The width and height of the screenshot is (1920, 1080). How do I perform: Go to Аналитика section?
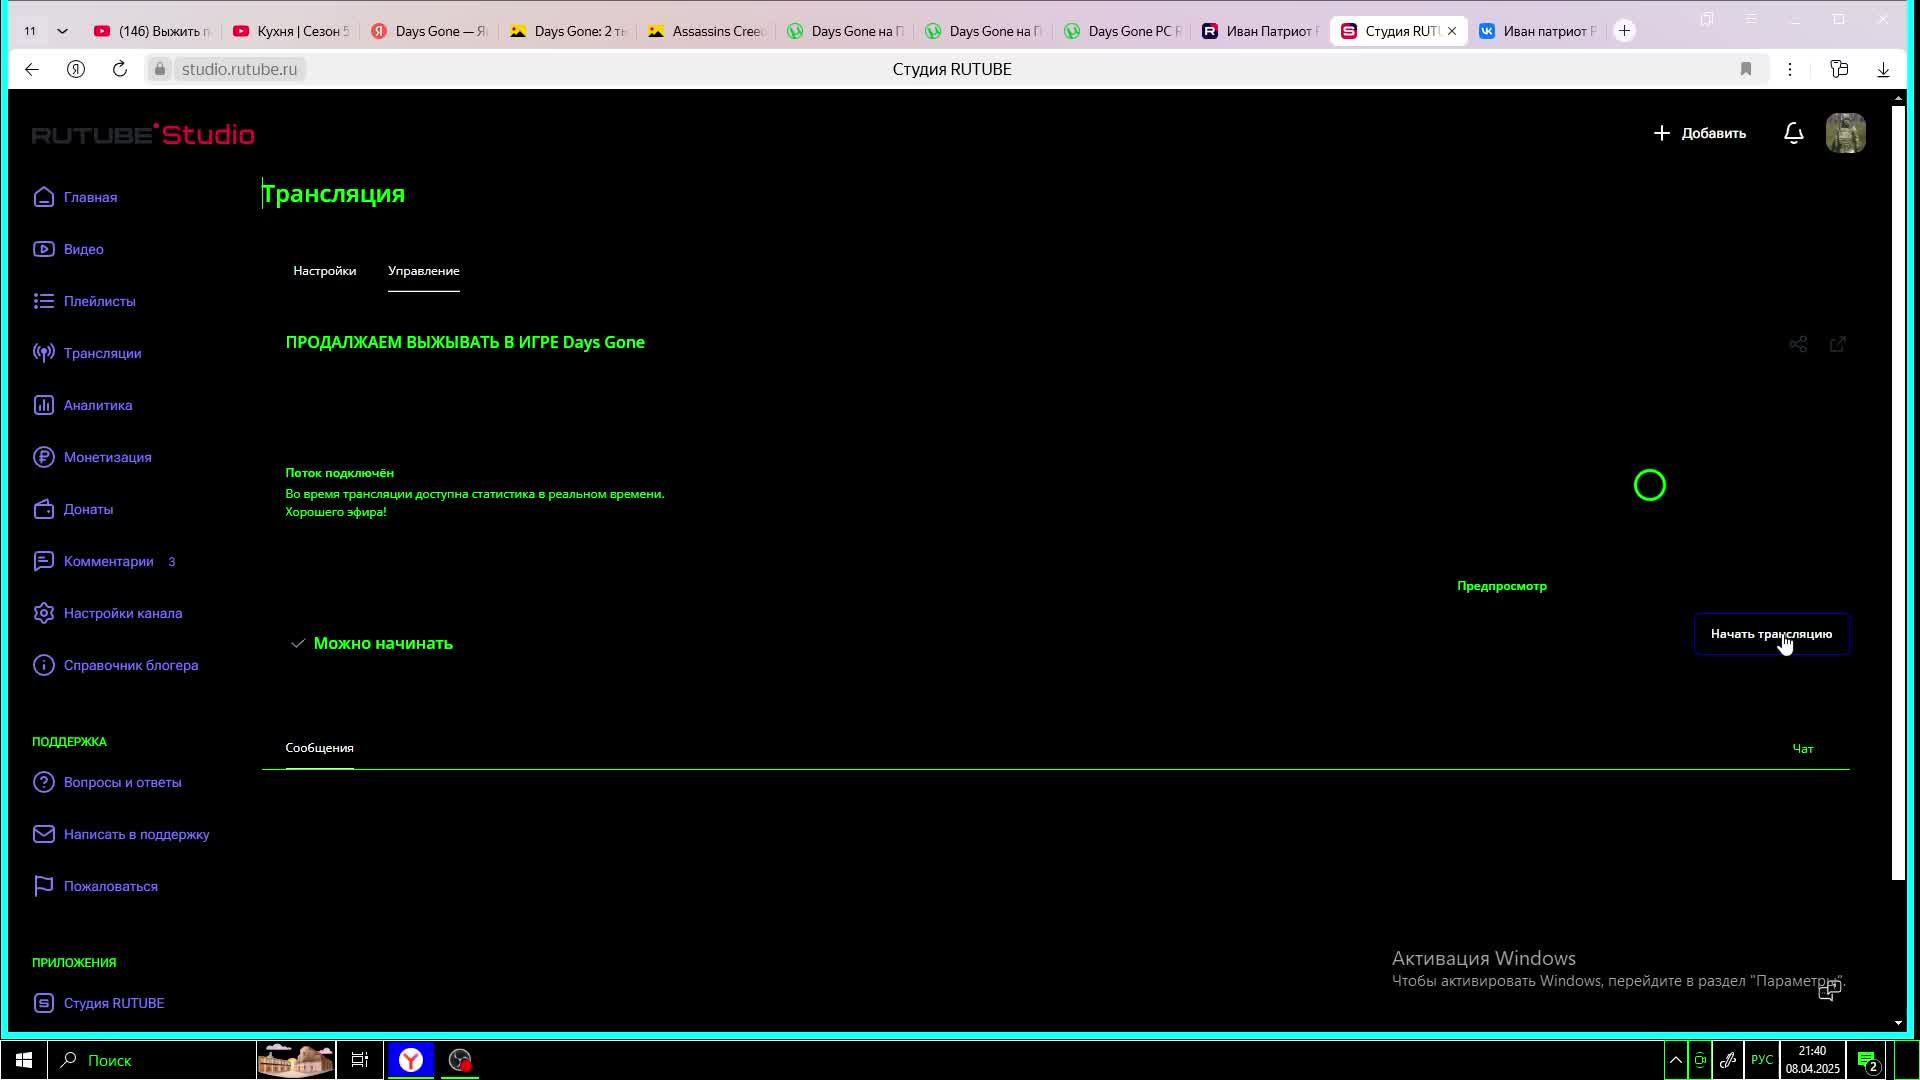coord(97,405)
